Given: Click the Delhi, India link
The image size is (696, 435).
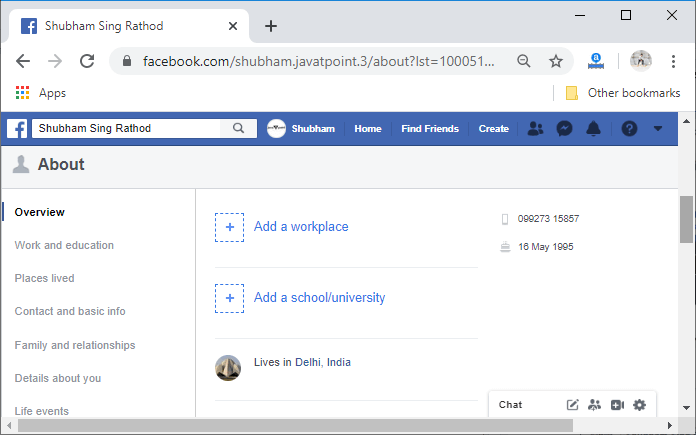Looking at the screenshot, I should [323, 362].
